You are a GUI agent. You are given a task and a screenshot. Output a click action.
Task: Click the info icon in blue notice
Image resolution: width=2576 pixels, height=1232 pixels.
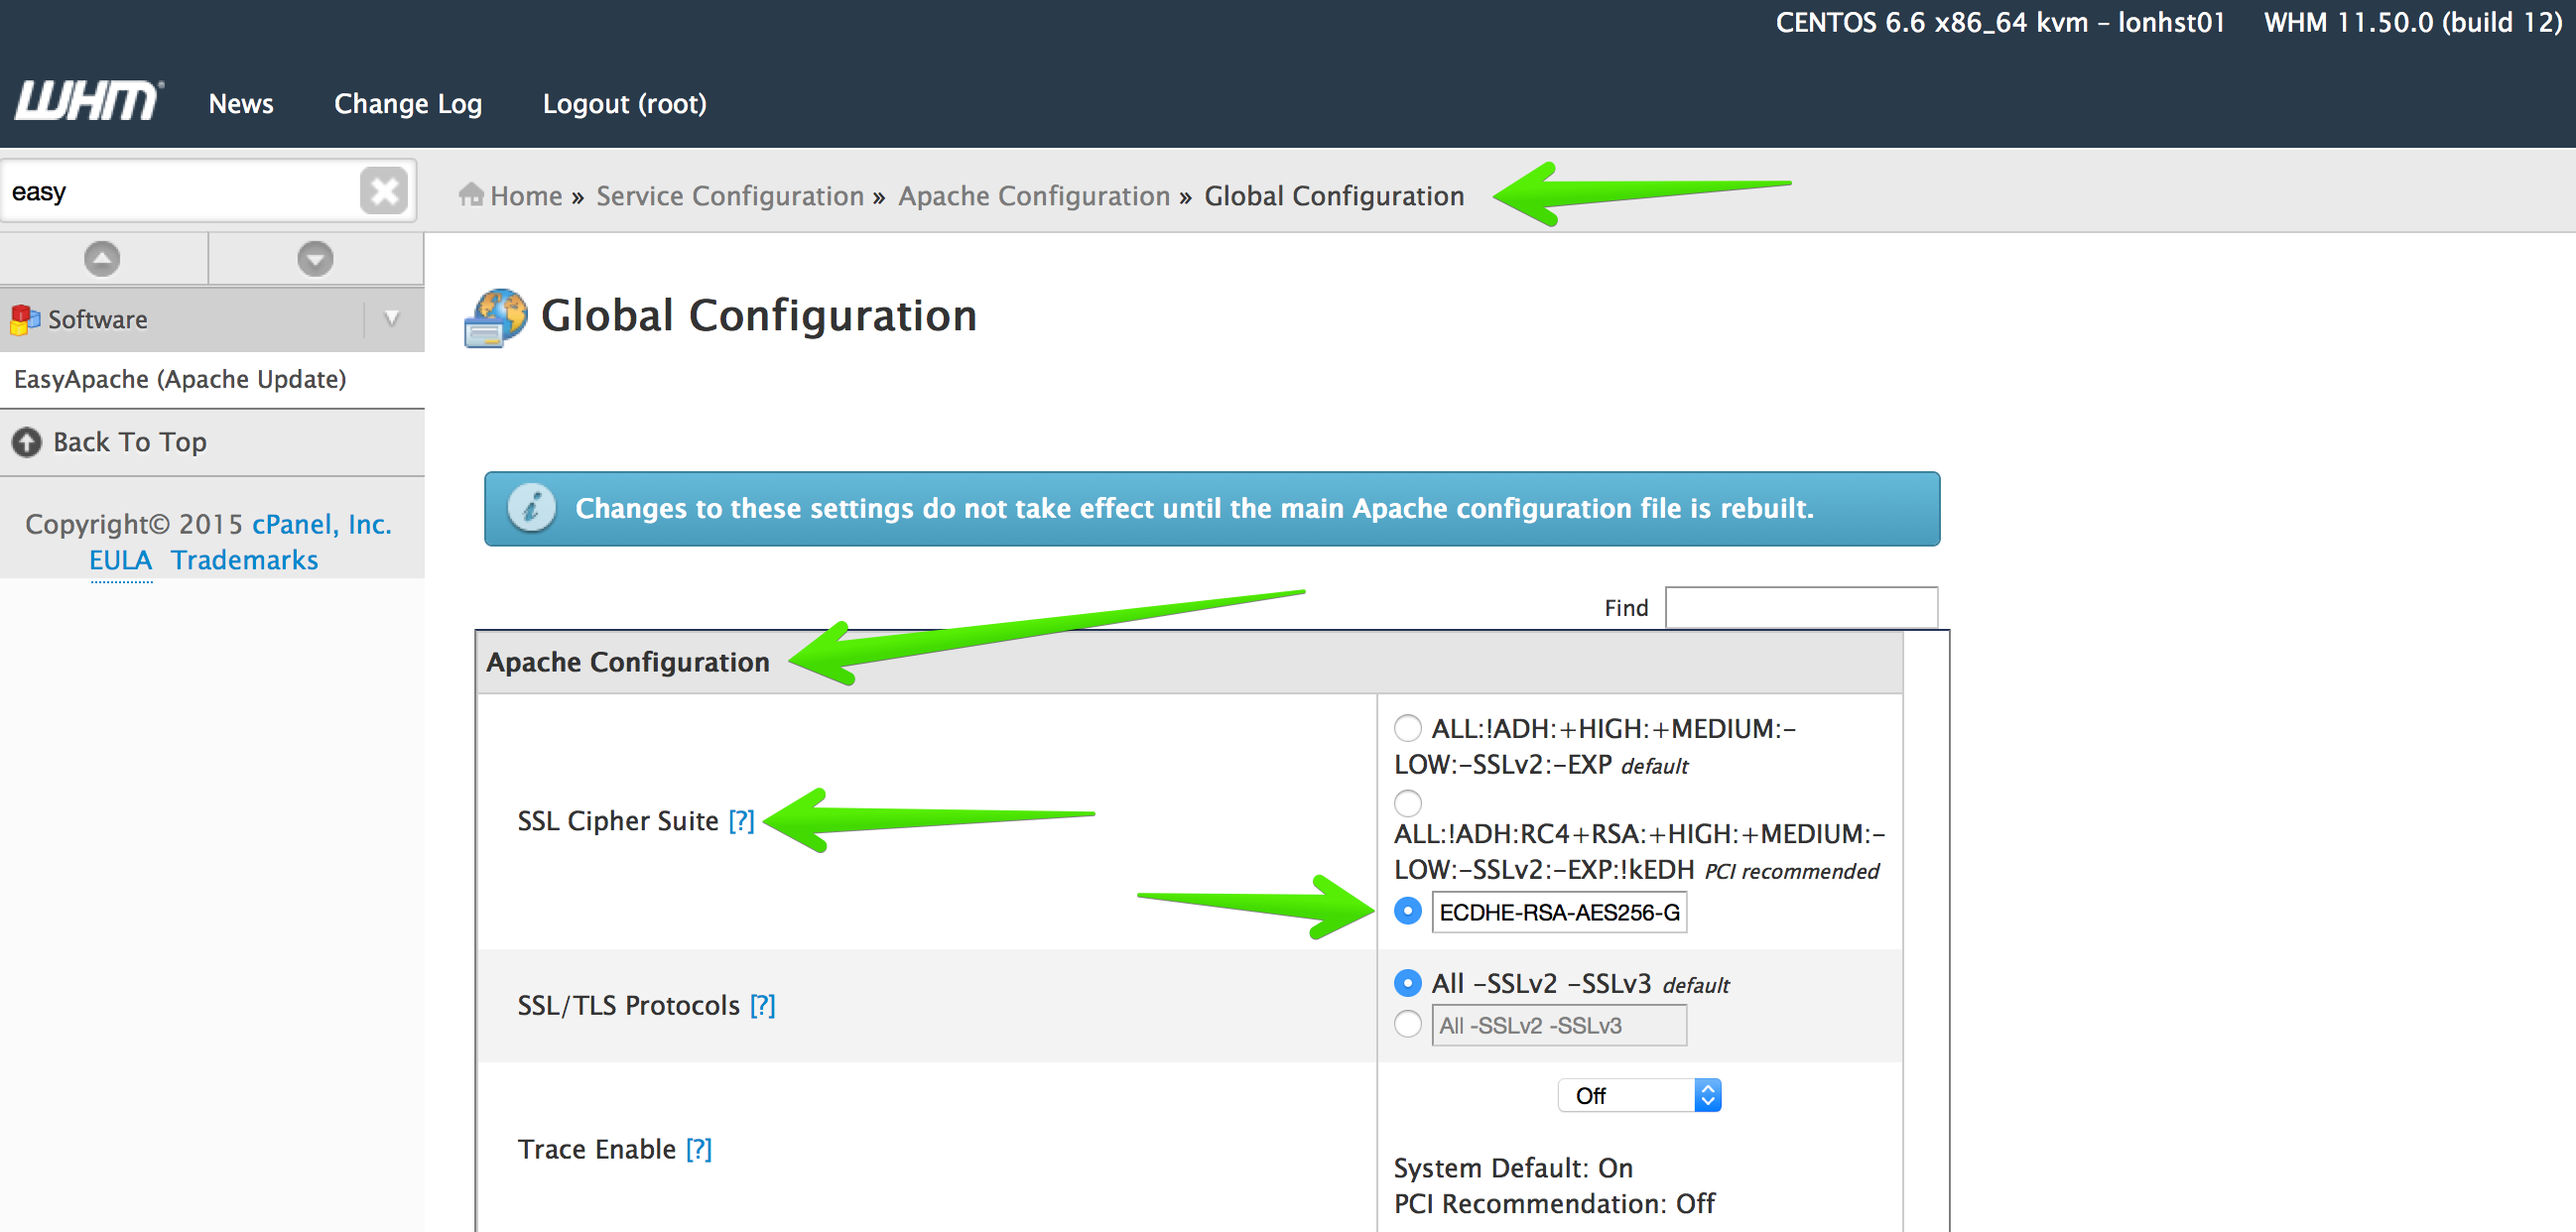point(531,508)
